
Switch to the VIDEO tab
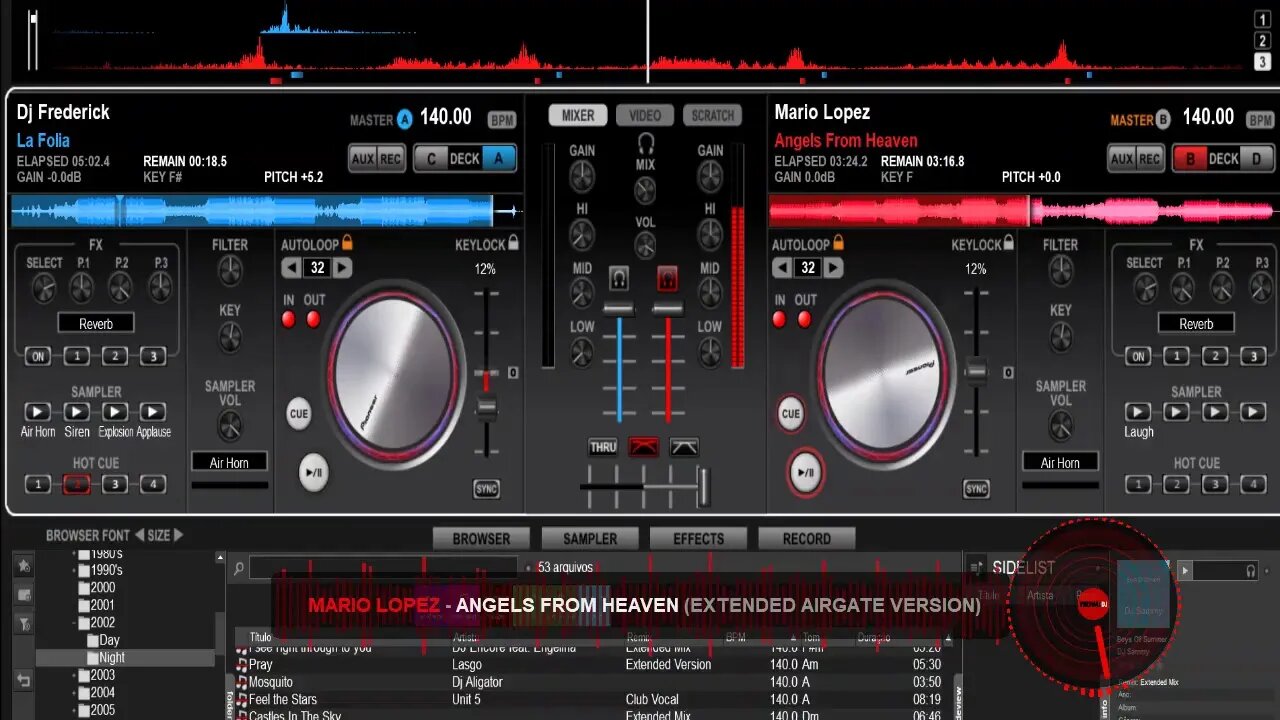pyautogui.click(x=645, y=115)
